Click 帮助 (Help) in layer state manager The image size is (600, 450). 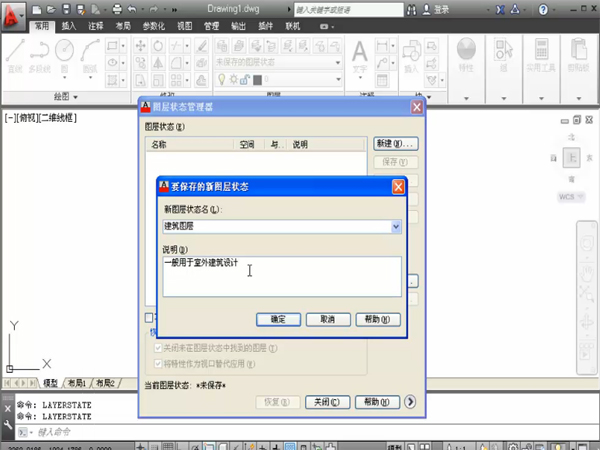point(377,402)
